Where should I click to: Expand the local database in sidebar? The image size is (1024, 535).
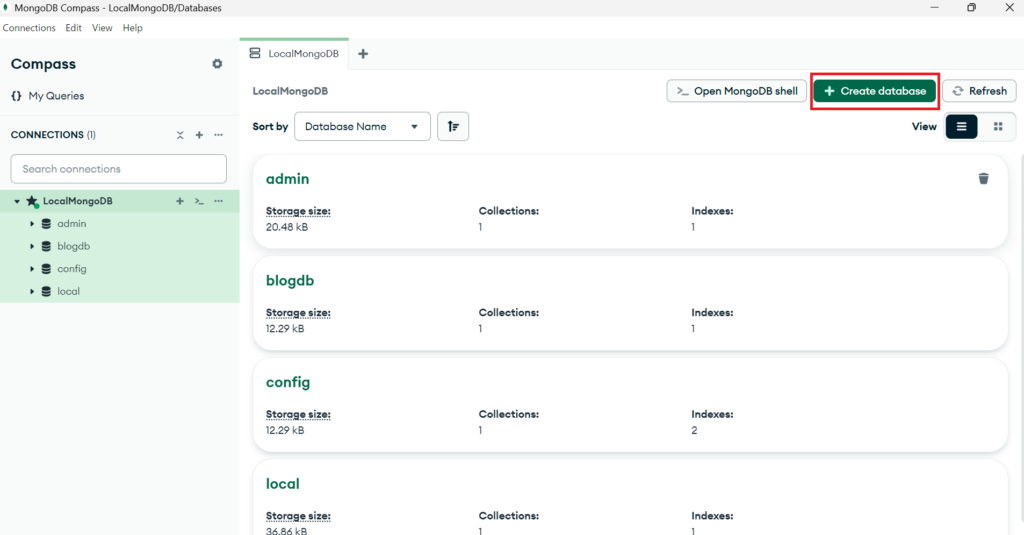(x=32, y=291)
